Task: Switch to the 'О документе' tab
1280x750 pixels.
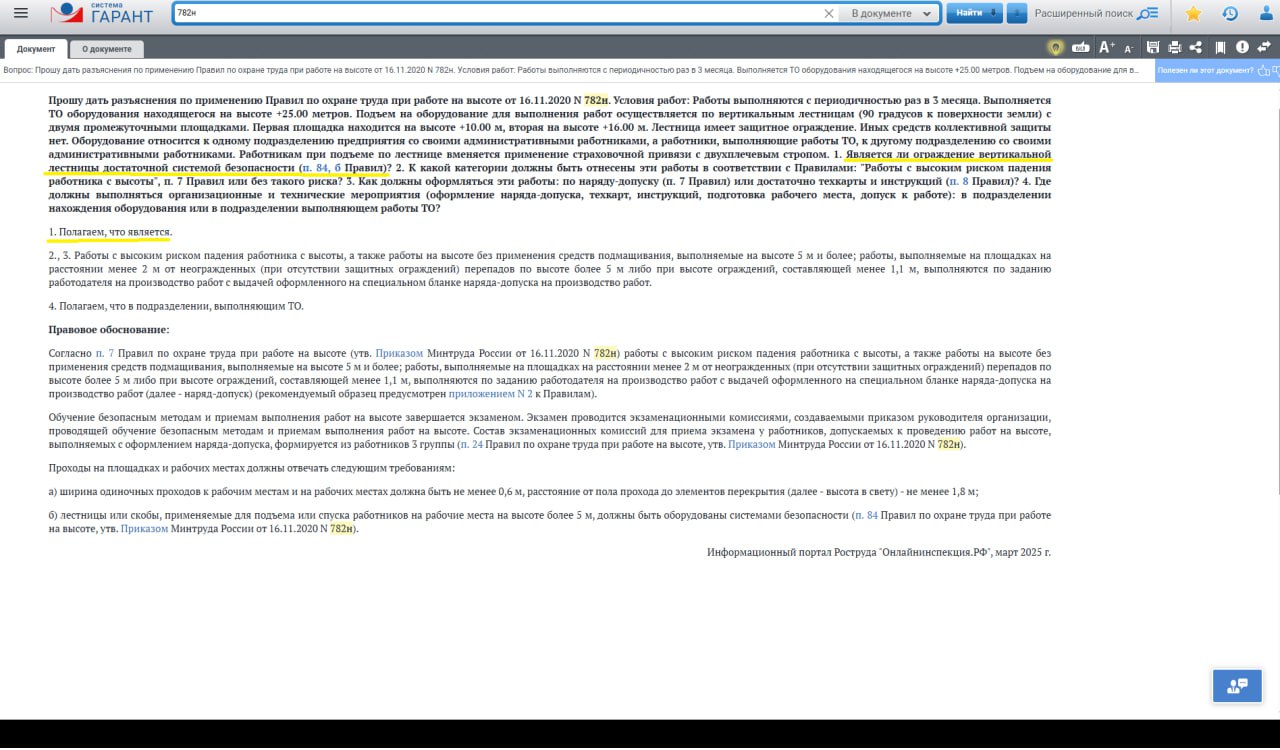Action: tap(107, 49)
